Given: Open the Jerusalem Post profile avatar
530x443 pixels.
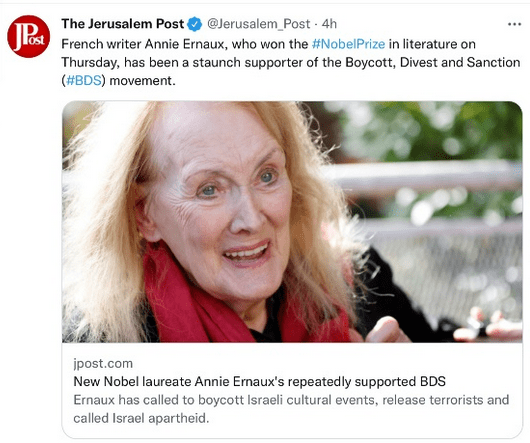Looking at the screenshot, I should pos(29,36).
